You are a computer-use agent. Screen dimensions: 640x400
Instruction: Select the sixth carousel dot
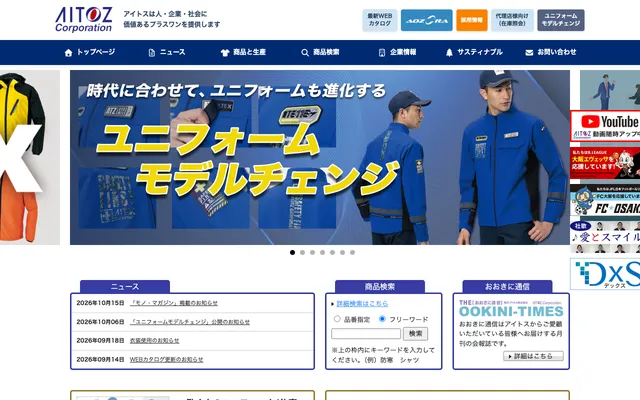pos(342,253)
